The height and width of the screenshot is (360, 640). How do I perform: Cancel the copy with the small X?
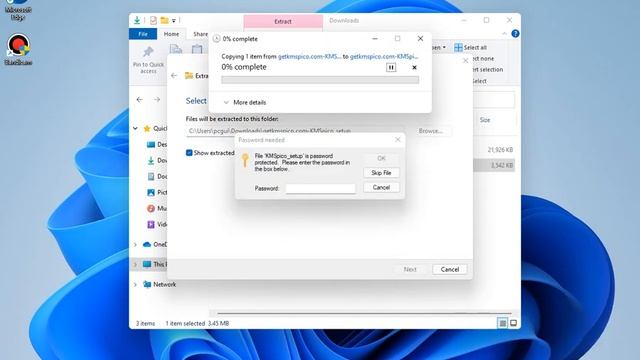(414, 67)
